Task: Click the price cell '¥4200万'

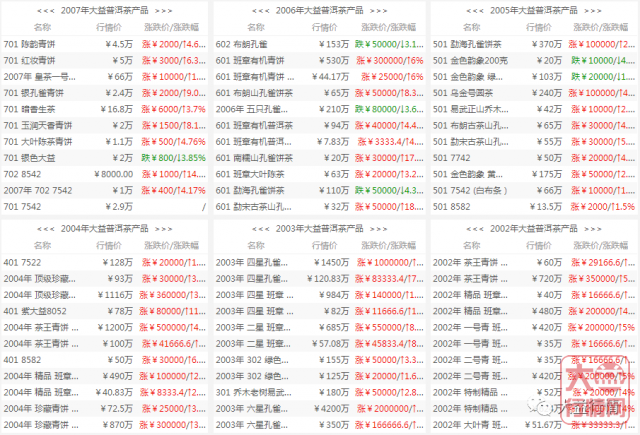Action: coord(331,409)
